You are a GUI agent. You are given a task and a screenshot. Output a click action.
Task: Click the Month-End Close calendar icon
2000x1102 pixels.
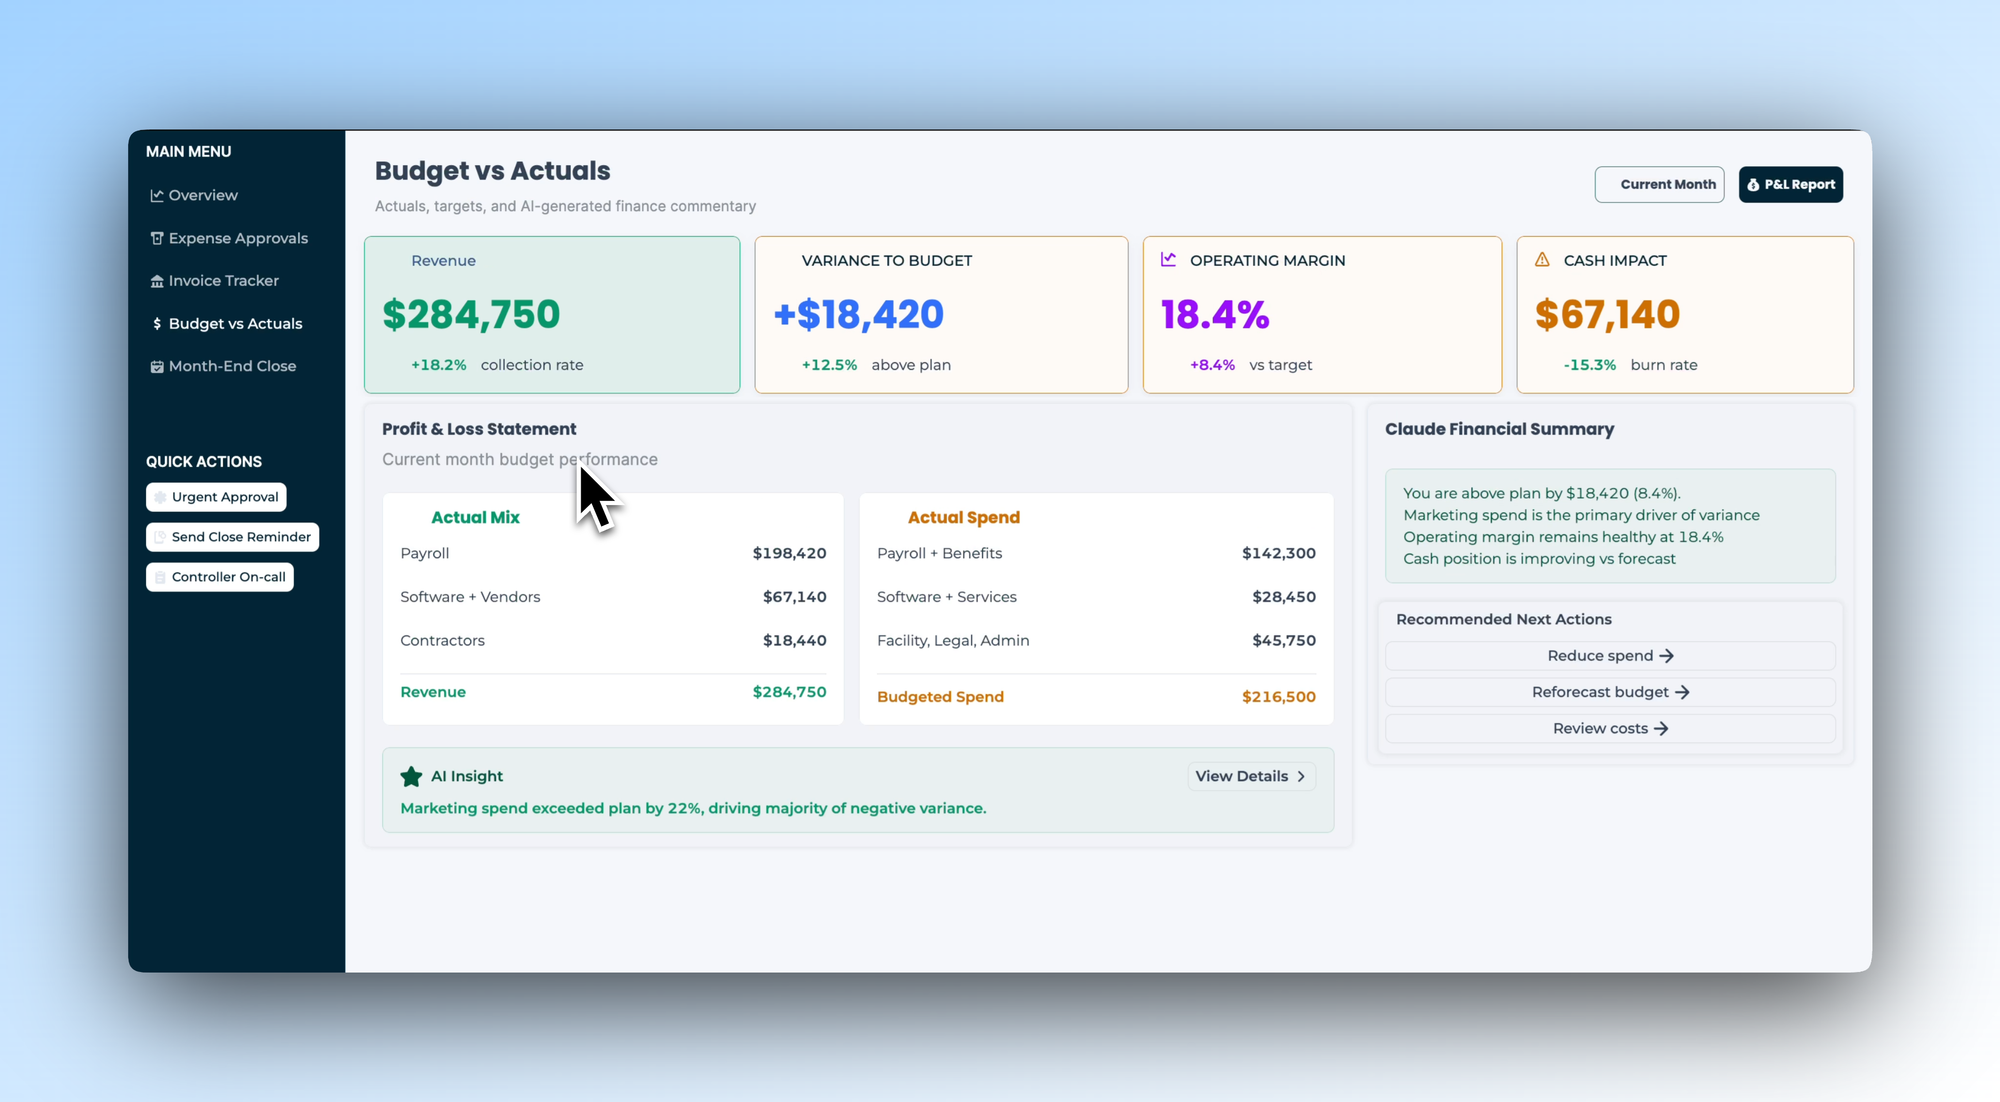(x=157, y=367)
